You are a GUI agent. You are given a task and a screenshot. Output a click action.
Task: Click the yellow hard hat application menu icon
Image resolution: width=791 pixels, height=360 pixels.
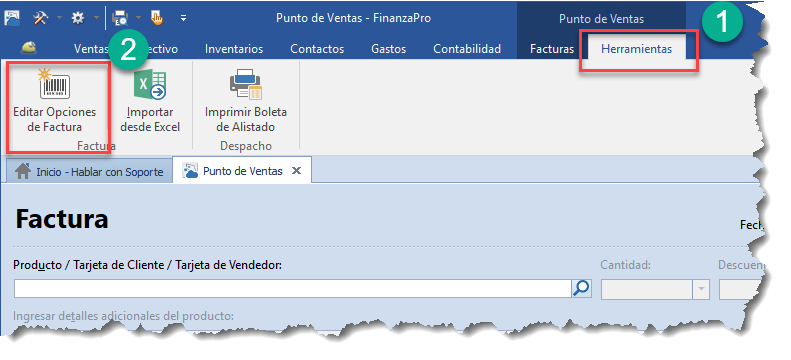coord(29,48)
